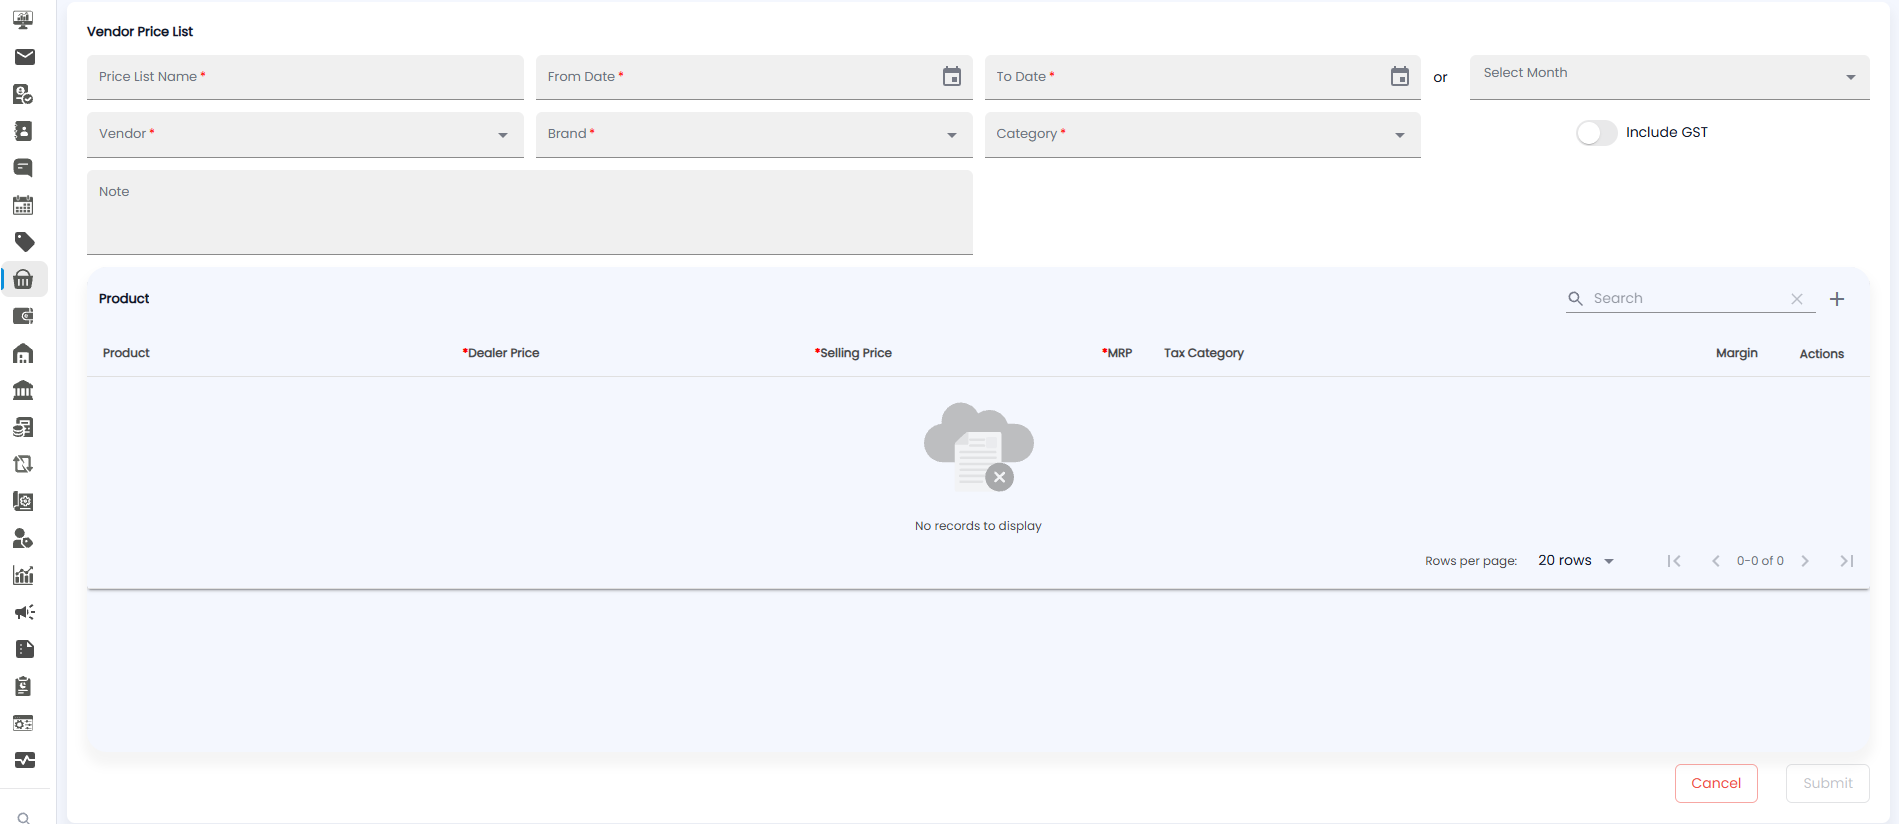The height and width of the screenshot is (824, 1899).
Task: Open the Brand dropdown
Action: tap(754, 134)
